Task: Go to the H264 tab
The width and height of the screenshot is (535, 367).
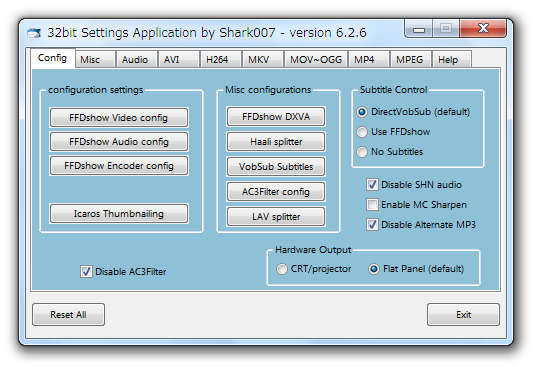Action: pyautogui.click(x=221, y=60)
